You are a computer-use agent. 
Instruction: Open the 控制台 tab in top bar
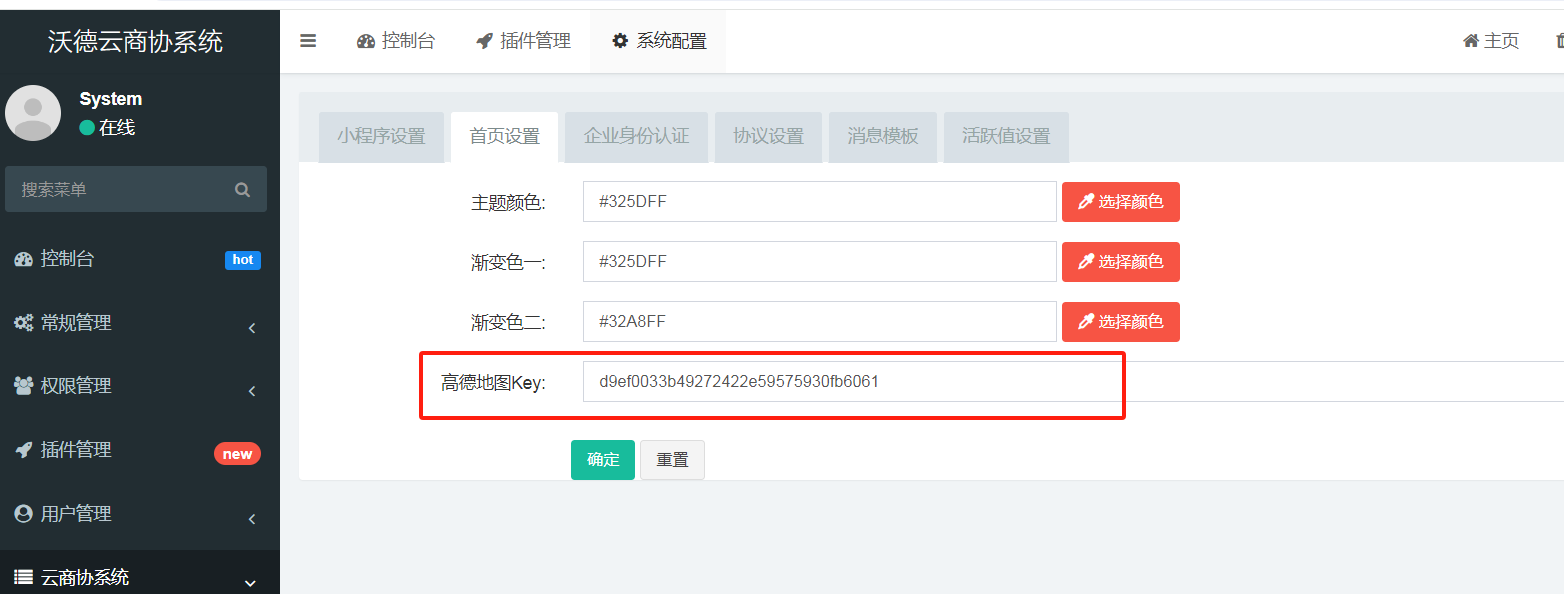point(396,41)
